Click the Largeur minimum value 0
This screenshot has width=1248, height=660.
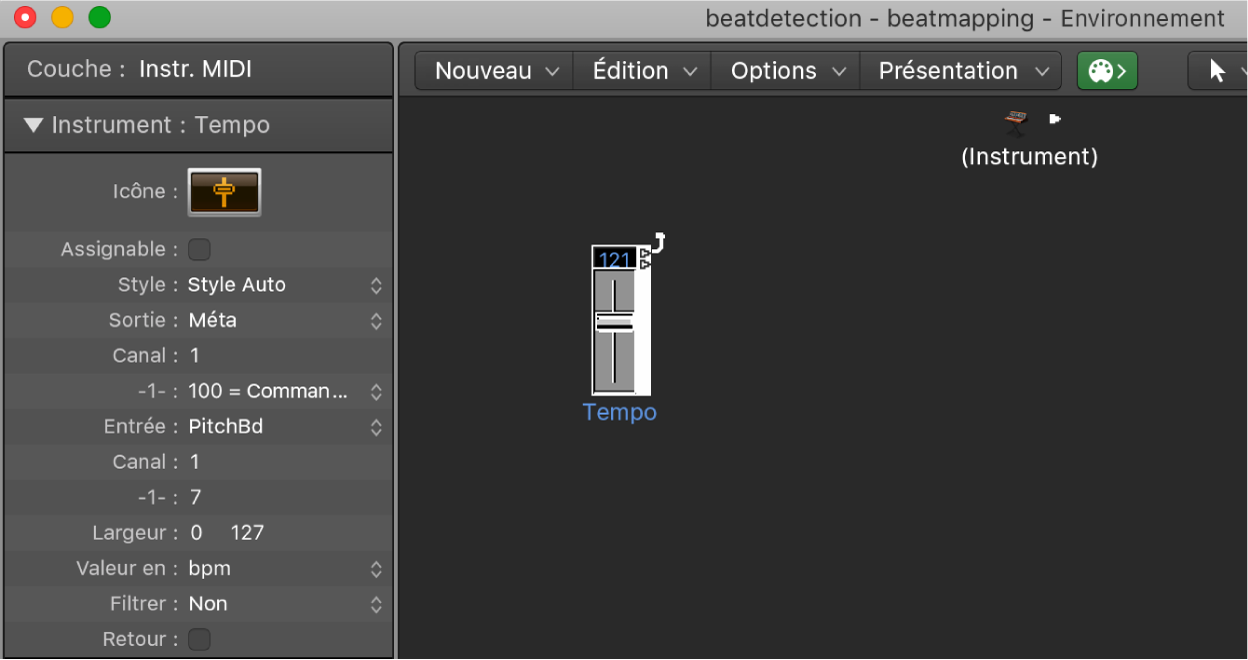[196, 533]
